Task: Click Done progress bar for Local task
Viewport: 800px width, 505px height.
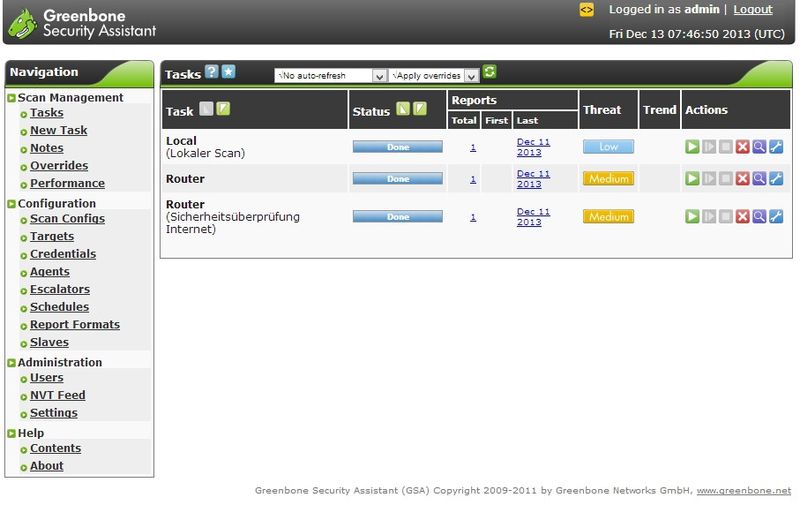Action: tap(397, 147)
